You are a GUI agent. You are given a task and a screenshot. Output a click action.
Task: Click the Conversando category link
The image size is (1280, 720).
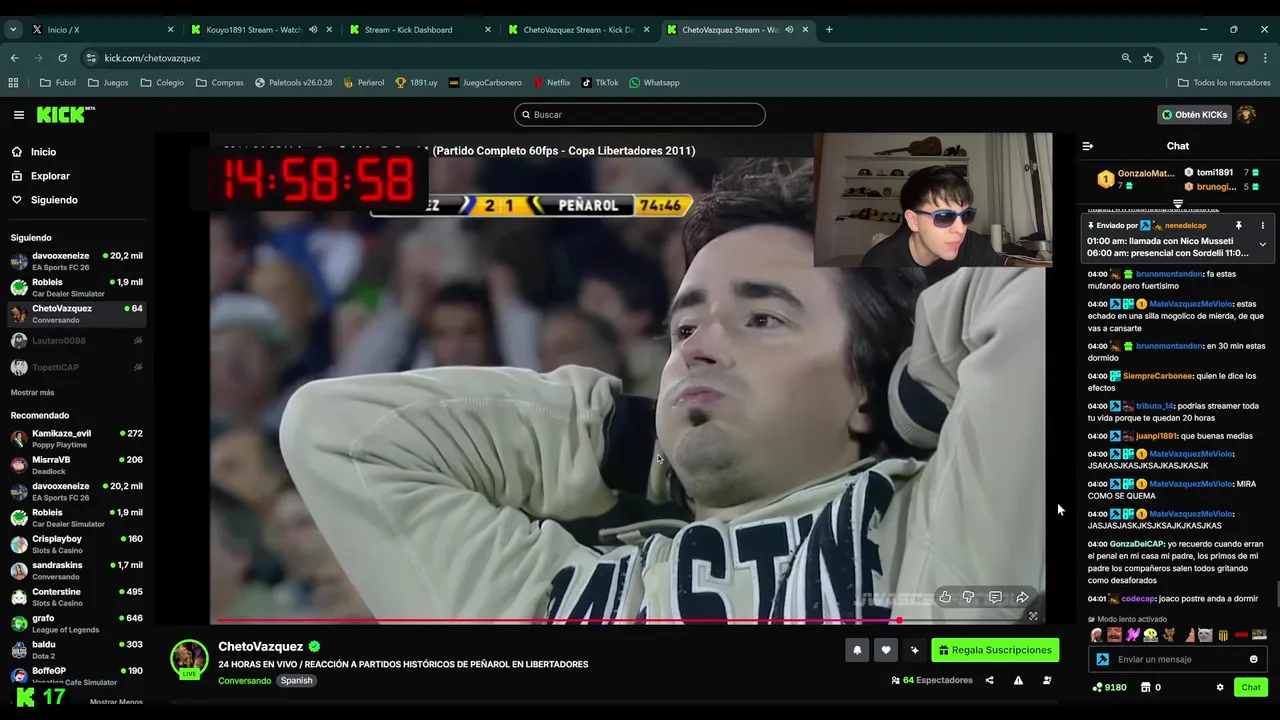coord(244,681)
